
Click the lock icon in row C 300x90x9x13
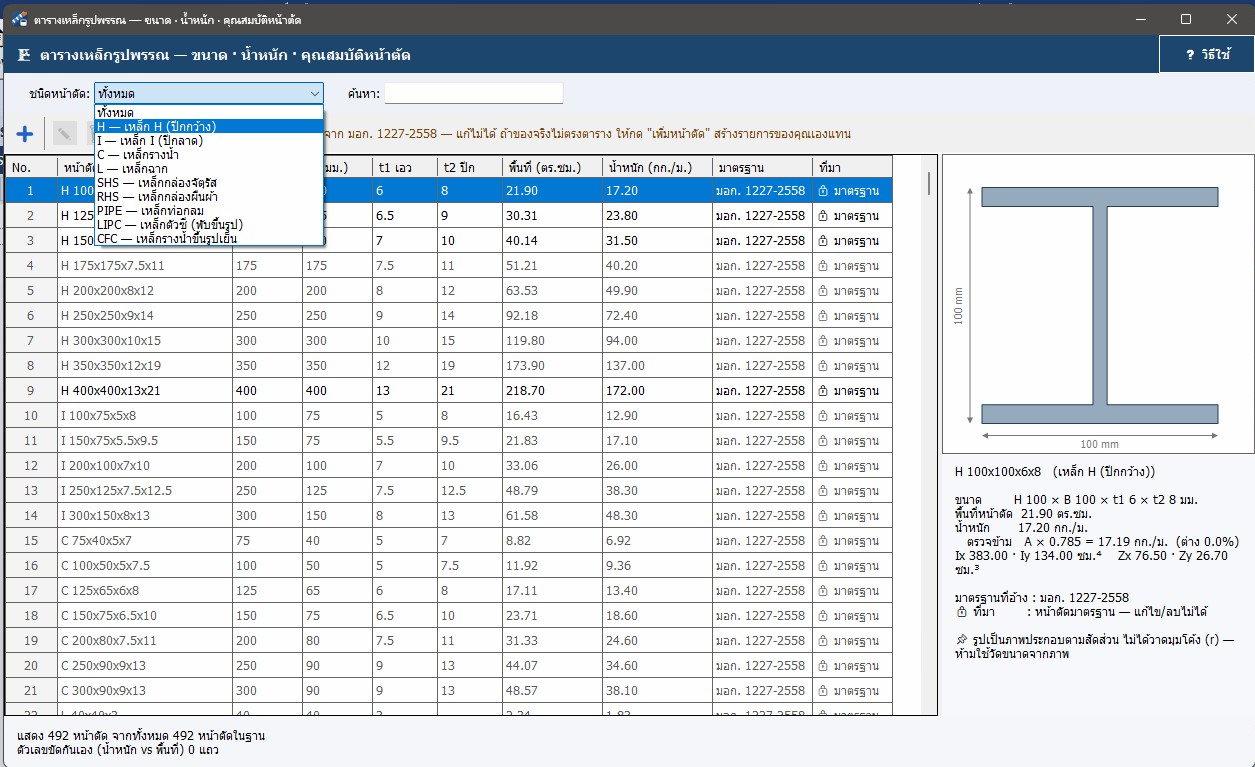823,691
